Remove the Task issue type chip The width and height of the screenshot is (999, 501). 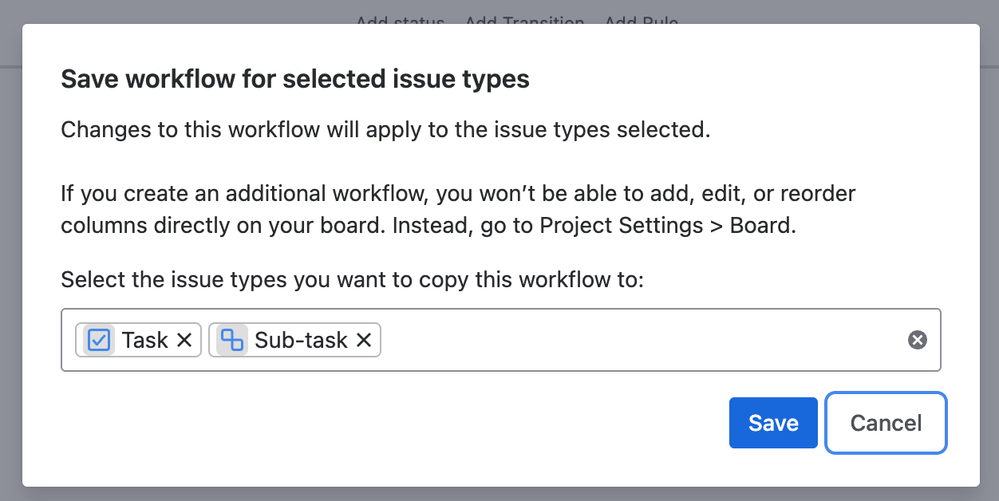coord(184,340)
